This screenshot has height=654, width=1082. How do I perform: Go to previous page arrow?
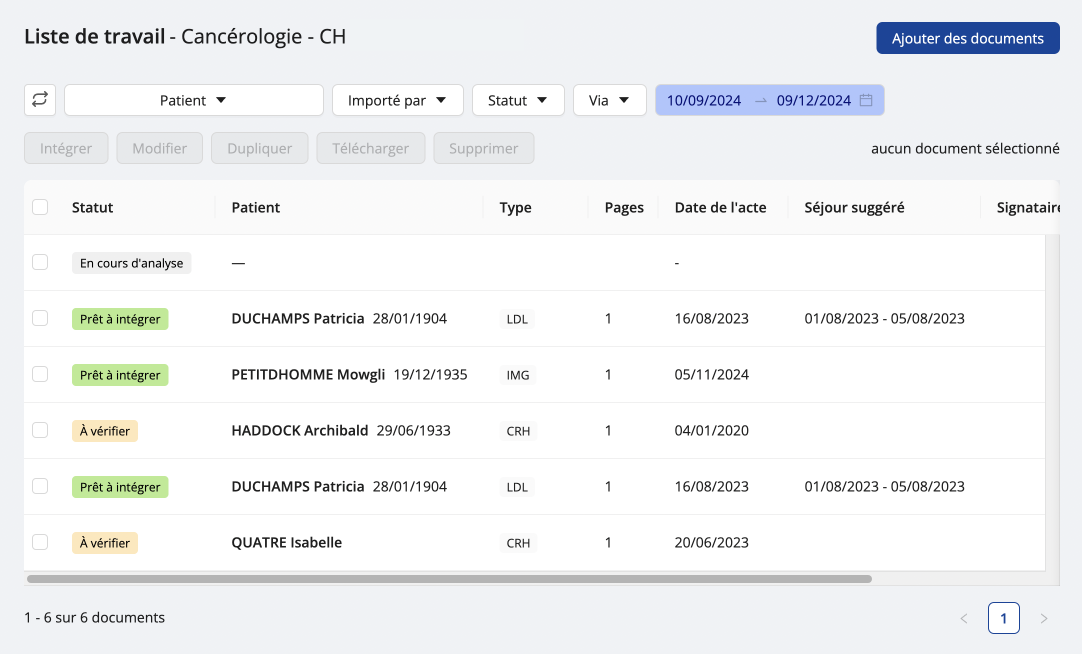(x=964, y=619)
